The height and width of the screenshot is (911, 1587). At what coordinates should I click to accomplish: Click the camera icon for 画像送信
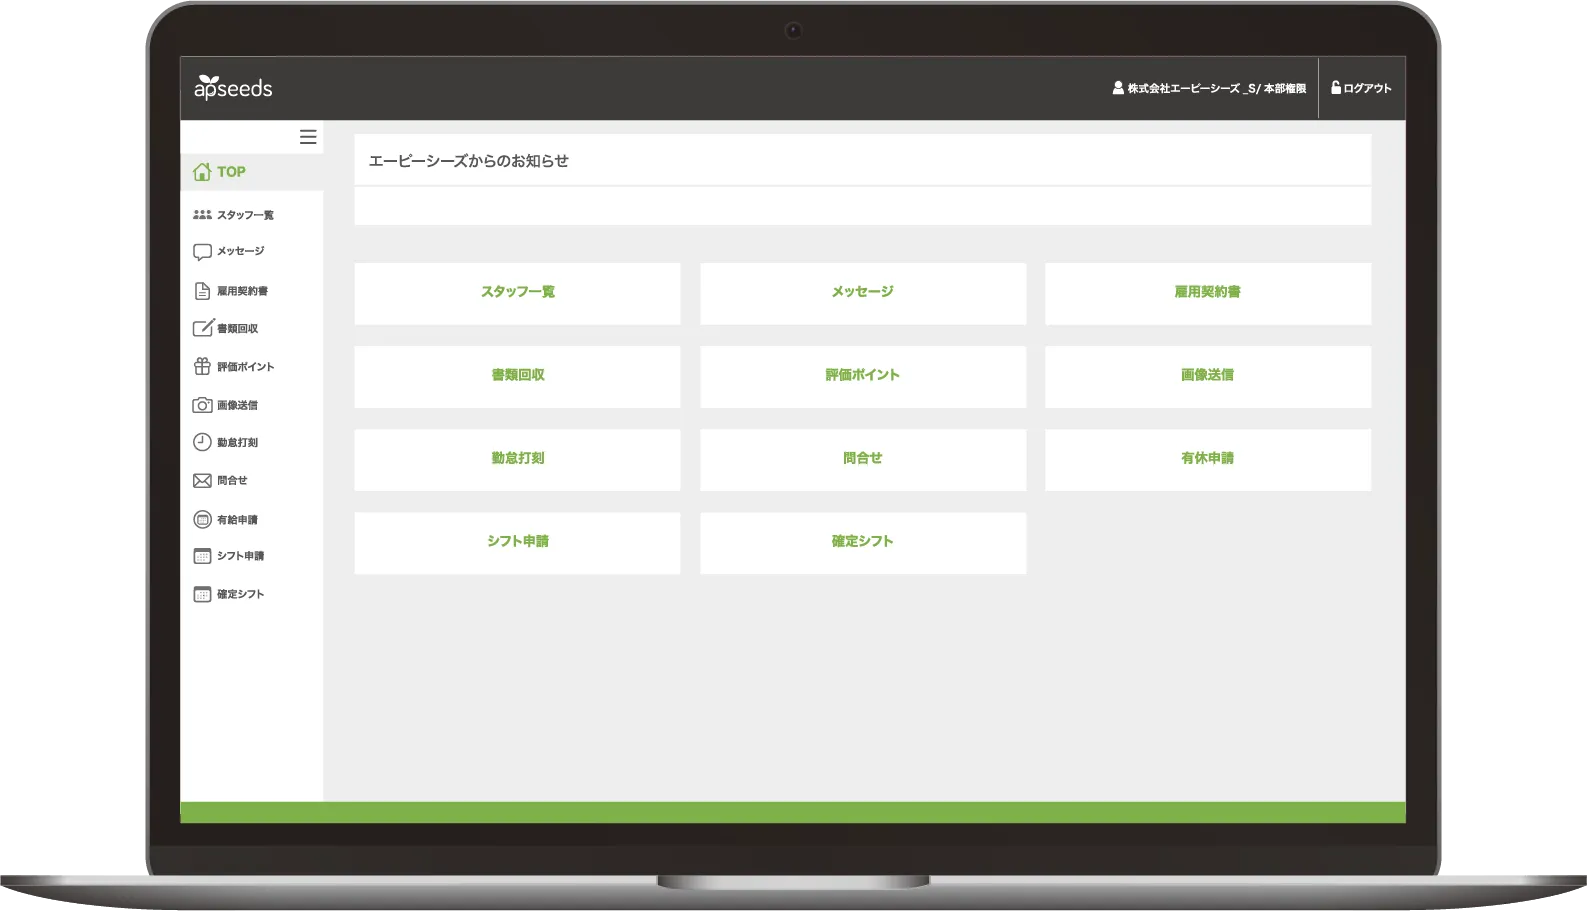(x=202, y=405)
